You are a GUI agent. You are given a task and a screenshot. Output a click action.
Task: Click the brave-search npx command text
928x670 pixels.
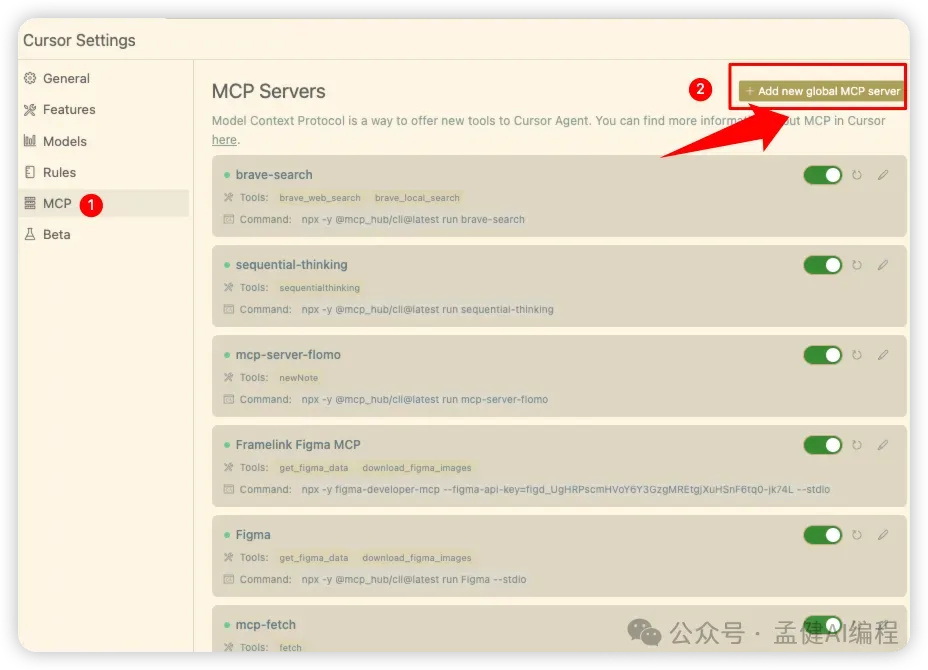[x=413, y=220]
